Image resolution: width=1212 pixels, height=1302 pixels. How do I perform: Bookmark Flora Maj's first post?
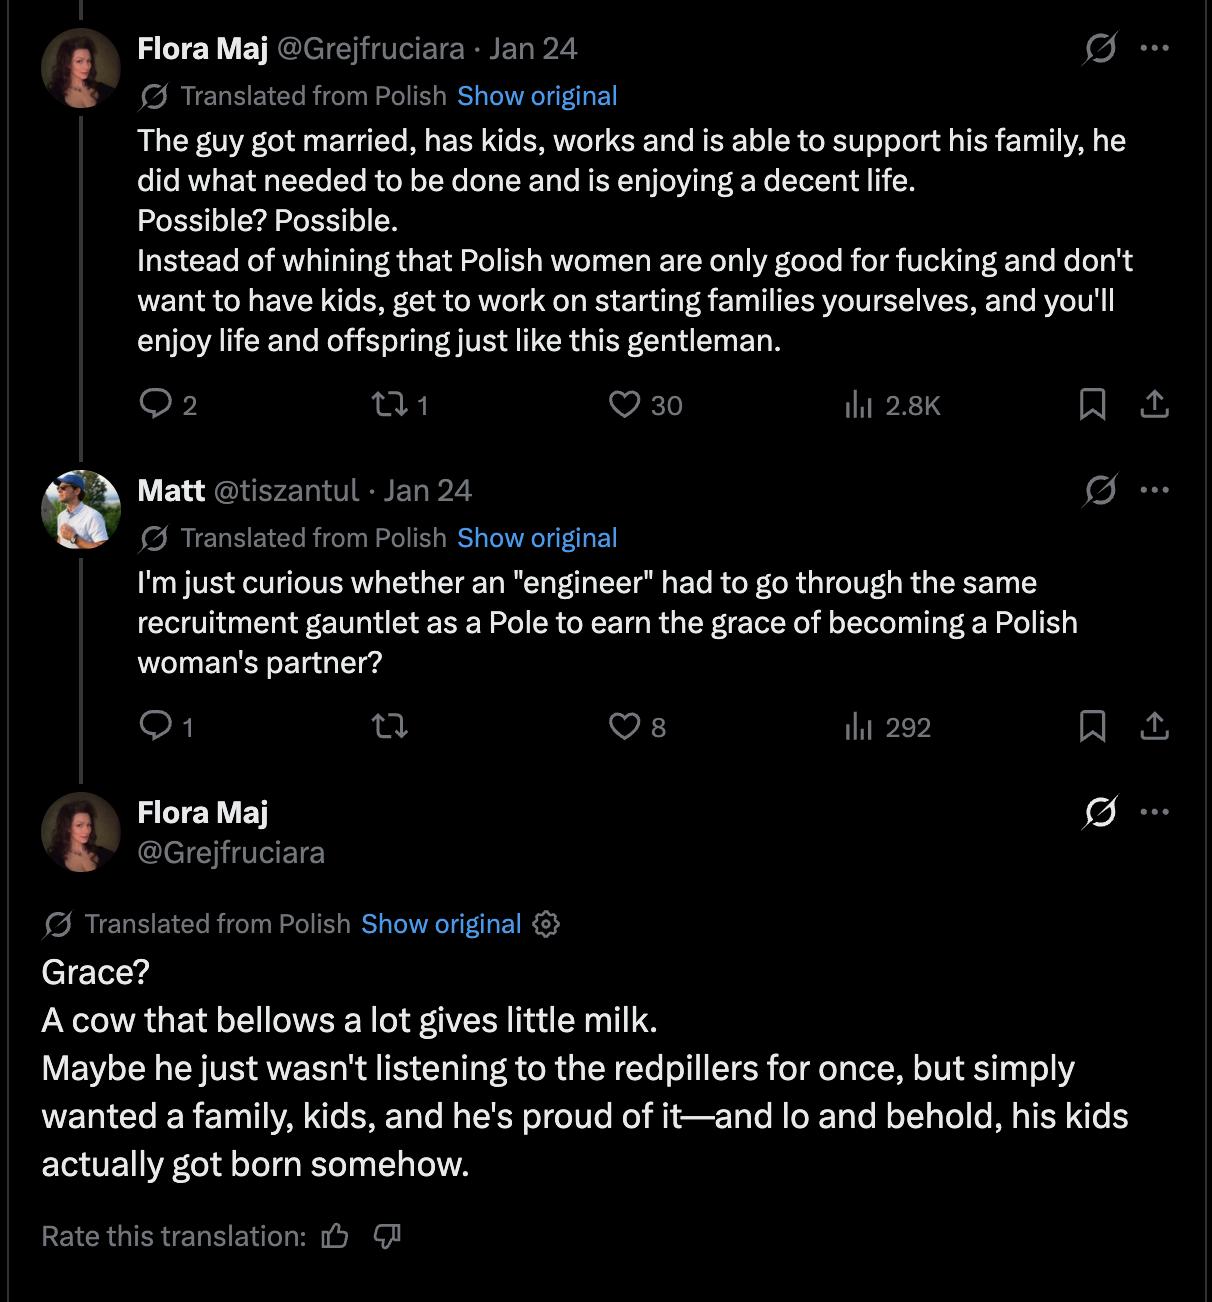pyautogui.click(x=1092, y=404)
